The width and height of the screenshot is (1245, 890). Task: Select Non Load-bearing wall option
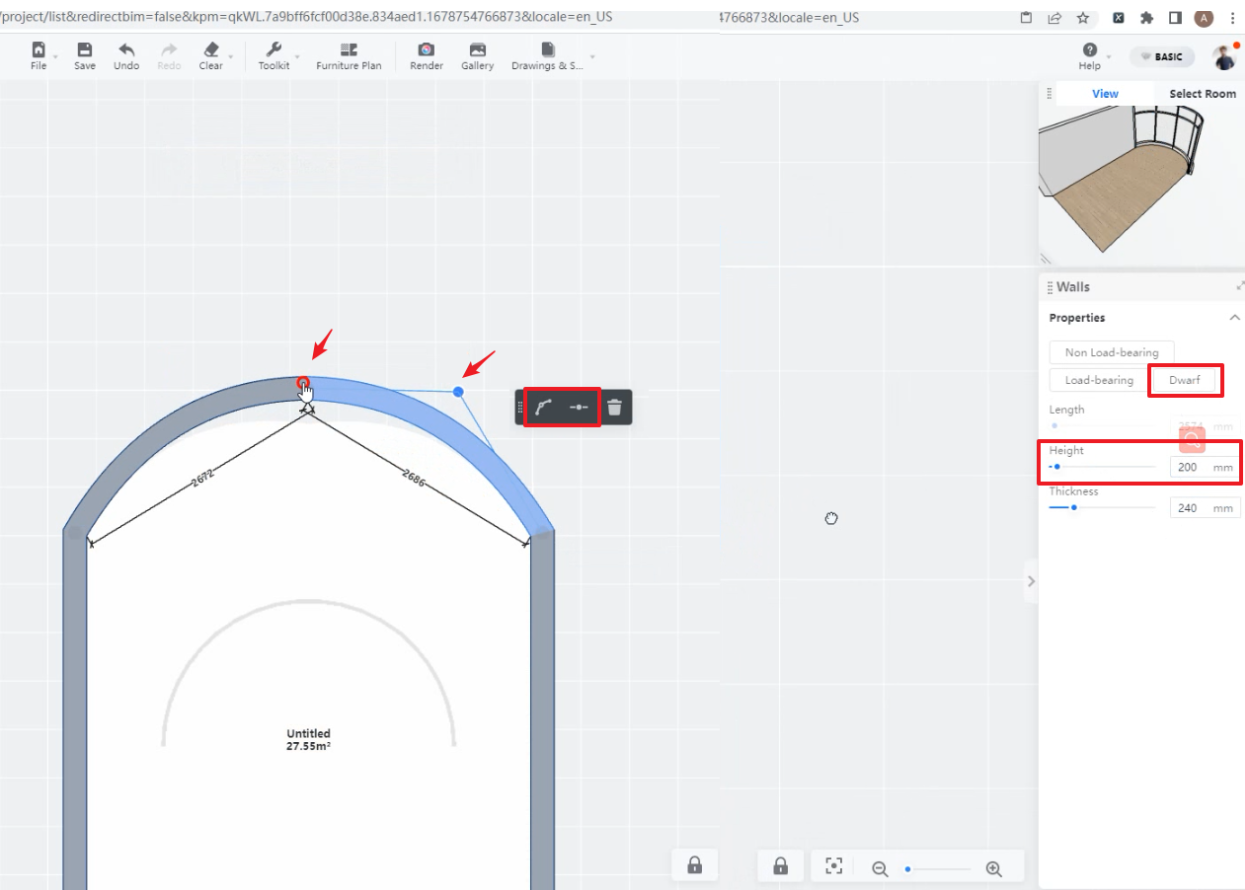click(x=1111, y=352)
